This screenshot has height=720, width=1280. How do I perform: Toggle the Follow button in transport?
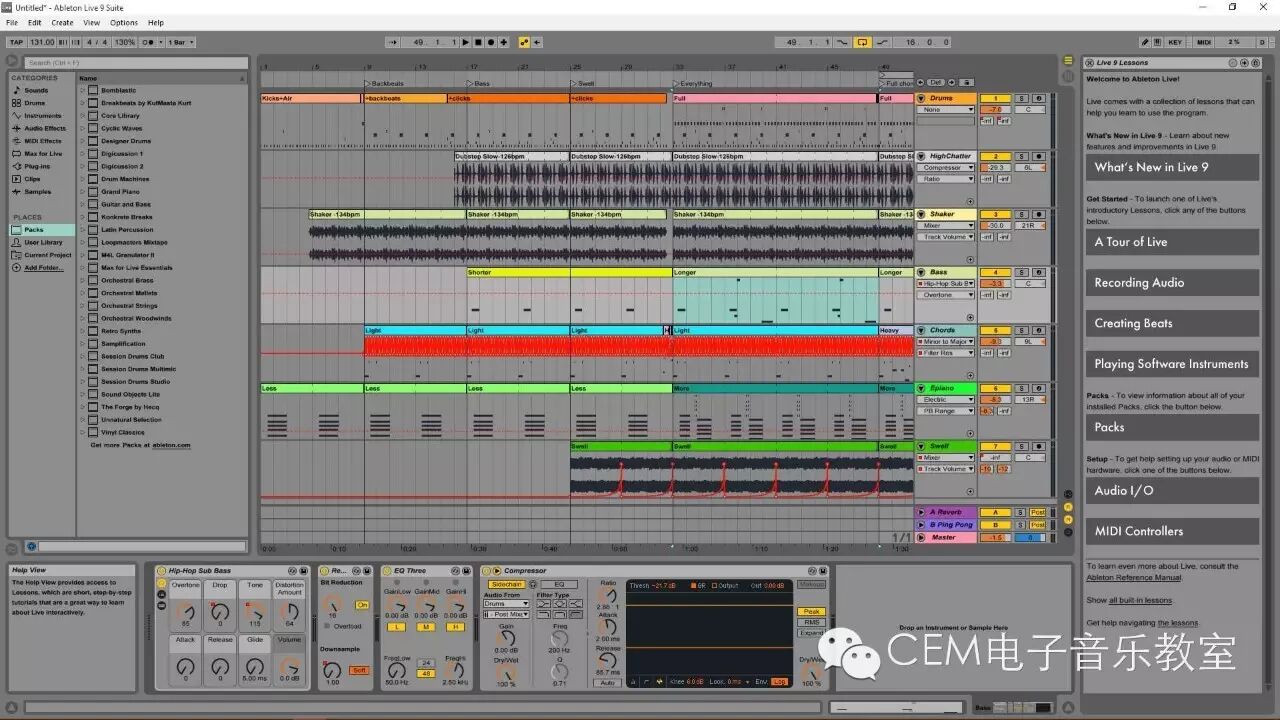click(x=391, y=42)
